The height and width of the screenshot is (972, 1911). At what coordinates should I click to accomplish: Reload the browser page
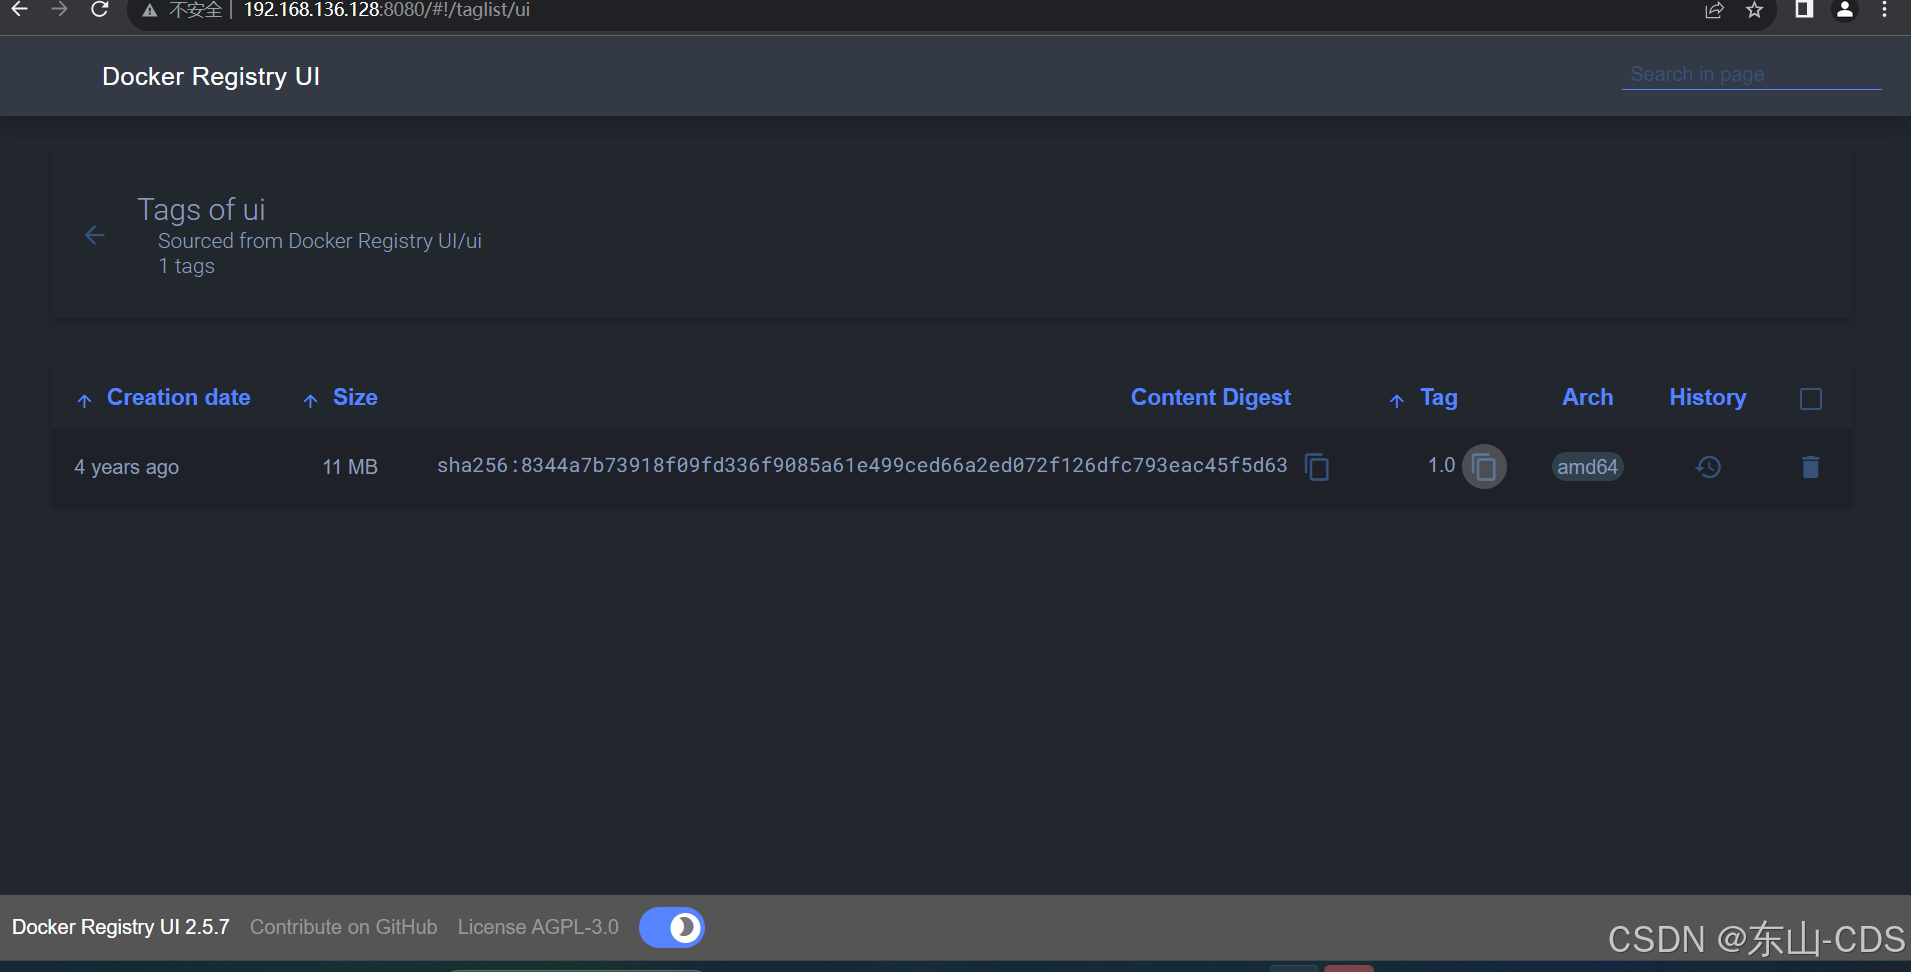[x=99, y=10]
